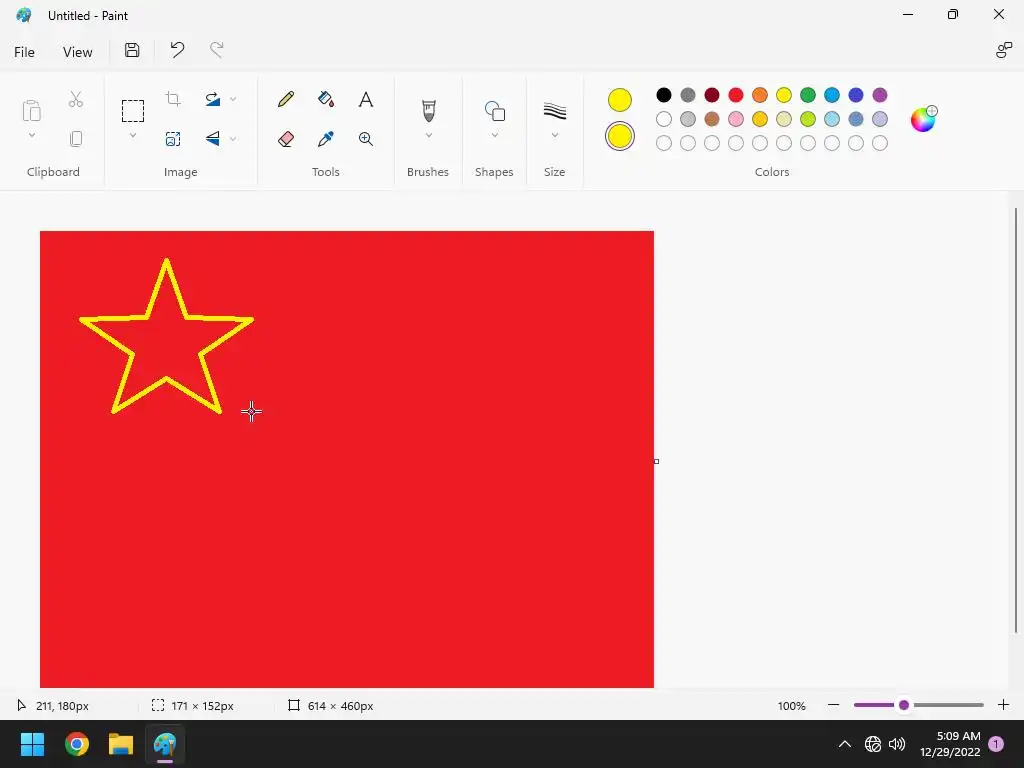Pick the green color swatch

pos(808,95)
